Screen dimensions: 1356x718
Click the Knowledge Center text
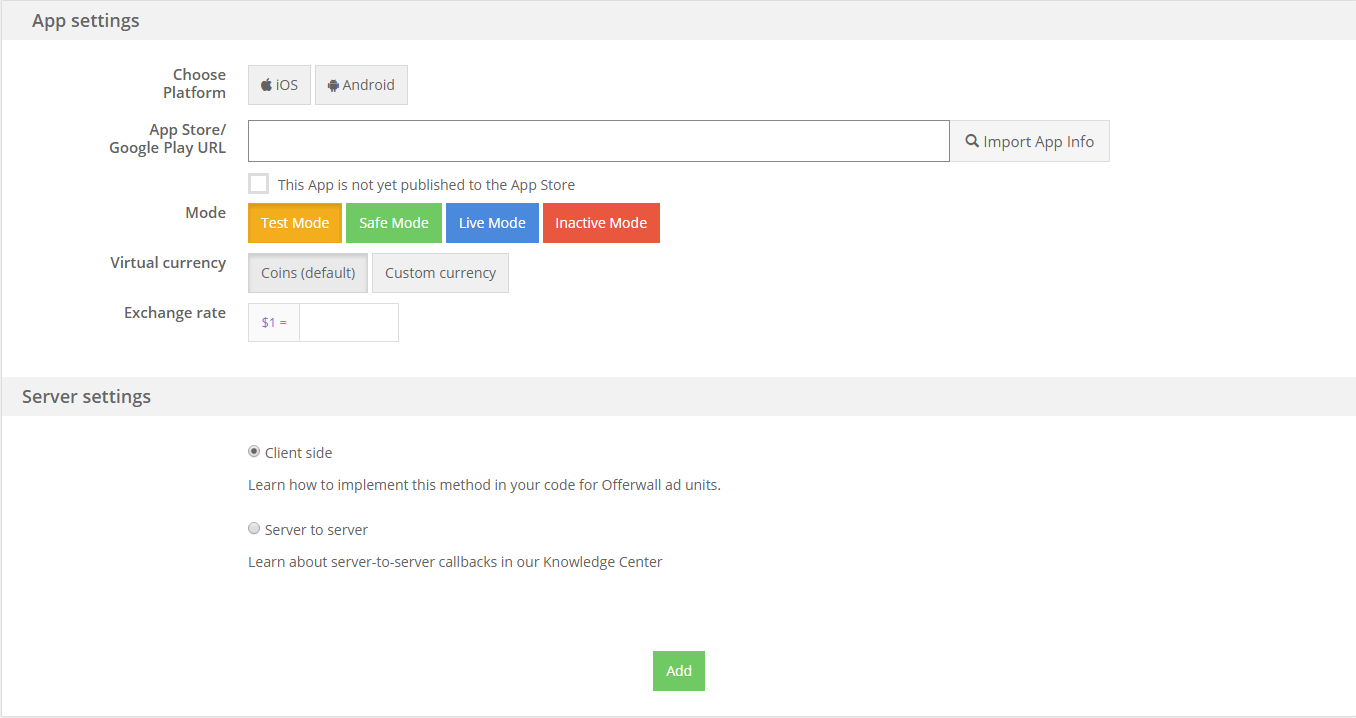click(x=603, y=562)
